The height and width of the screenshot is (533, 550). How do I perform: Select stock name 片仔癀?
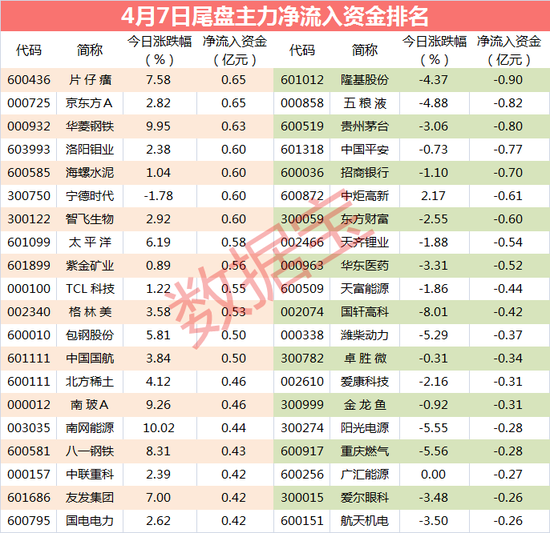[90, 80]
